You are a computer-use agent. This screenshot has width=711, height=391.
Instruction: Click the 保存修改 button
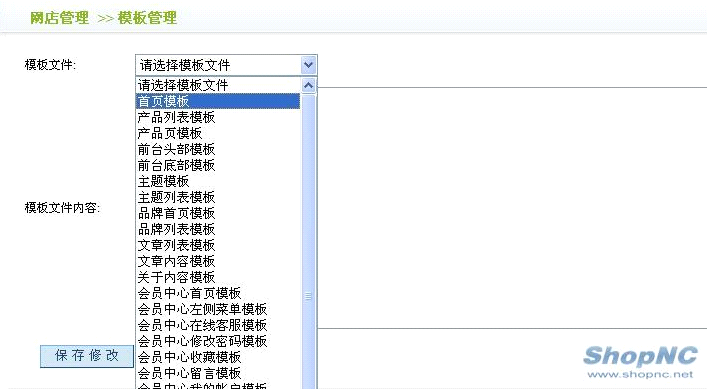tap(87, 356)
